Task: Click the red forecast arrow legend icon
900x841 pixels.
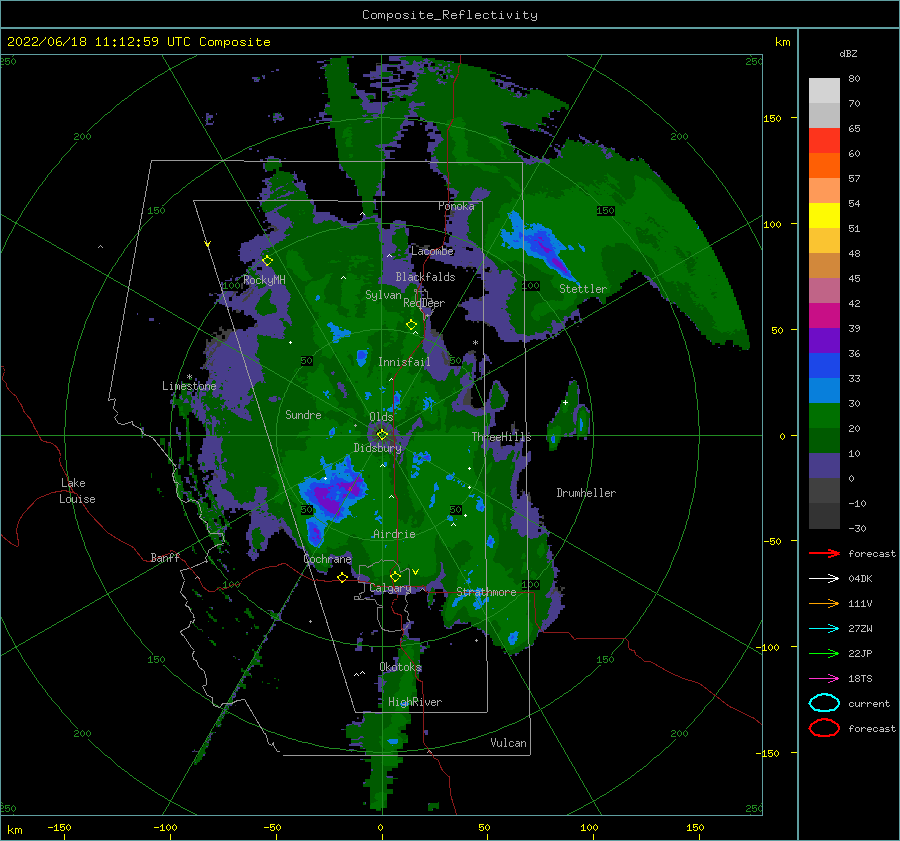Action: coord(824,553)
